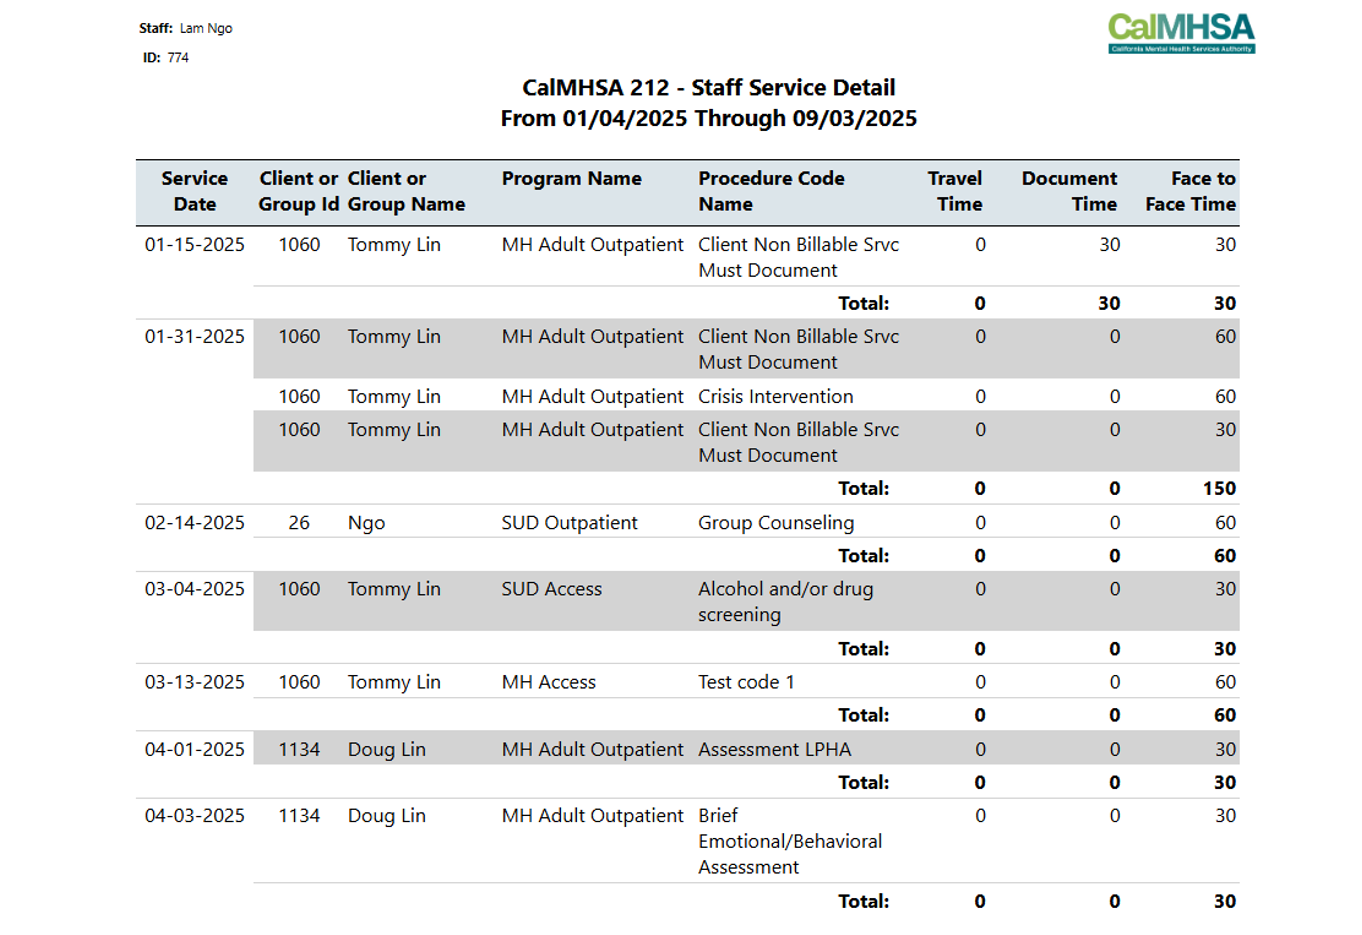Screen dimensions: 1362x935
Task: Click the Travel Time column header
Action: (955, 191)
